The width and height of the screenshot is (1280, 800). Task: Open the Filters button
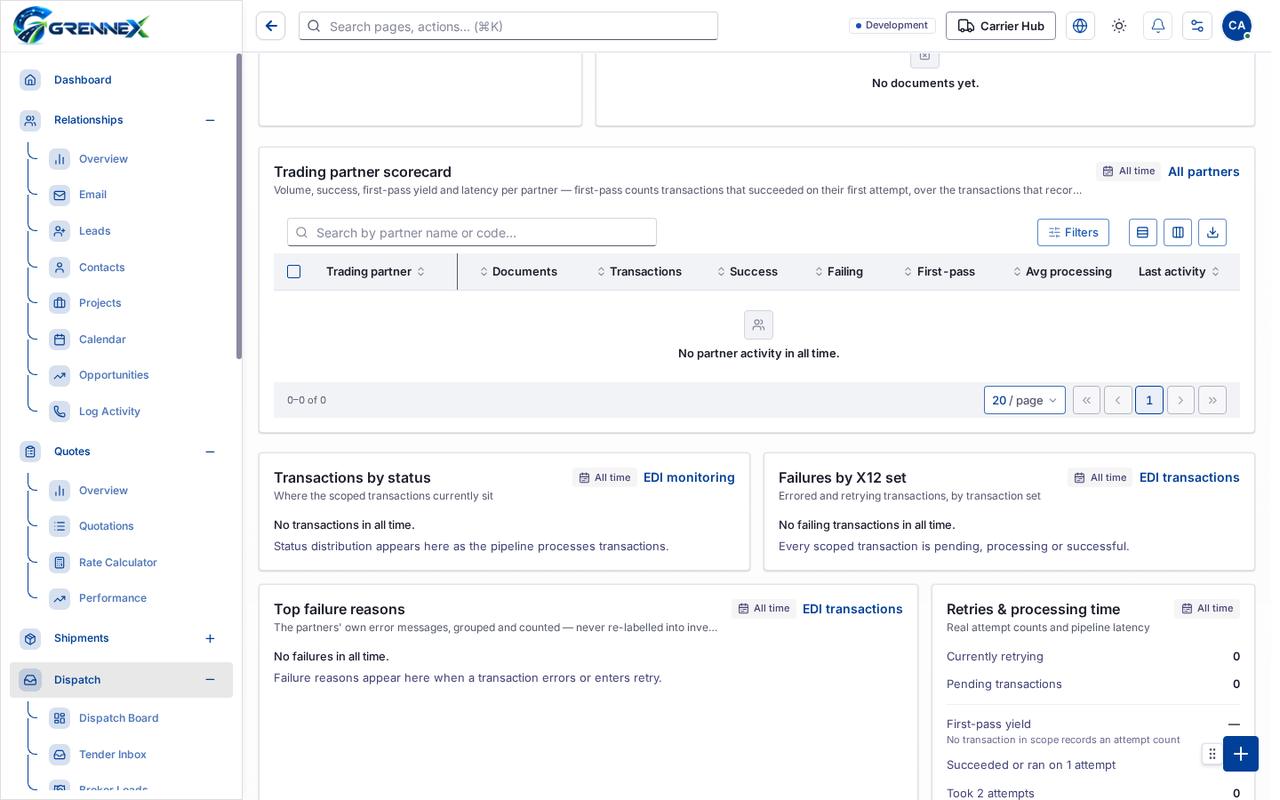tap(1073, 232)
